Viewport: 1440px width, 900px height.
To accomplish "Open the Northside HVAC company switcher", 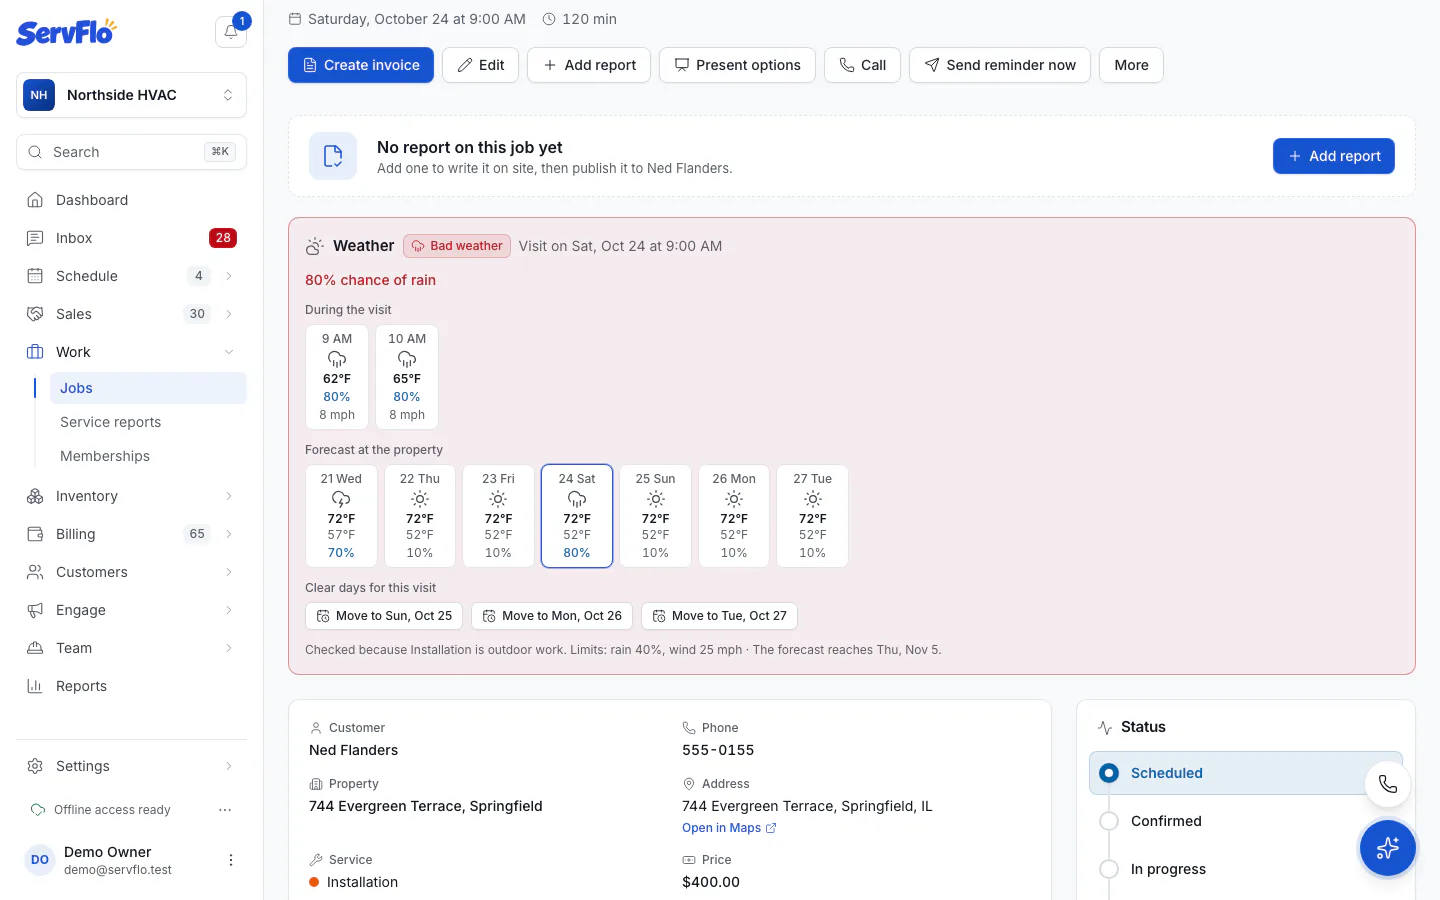I will coord(131,95).
